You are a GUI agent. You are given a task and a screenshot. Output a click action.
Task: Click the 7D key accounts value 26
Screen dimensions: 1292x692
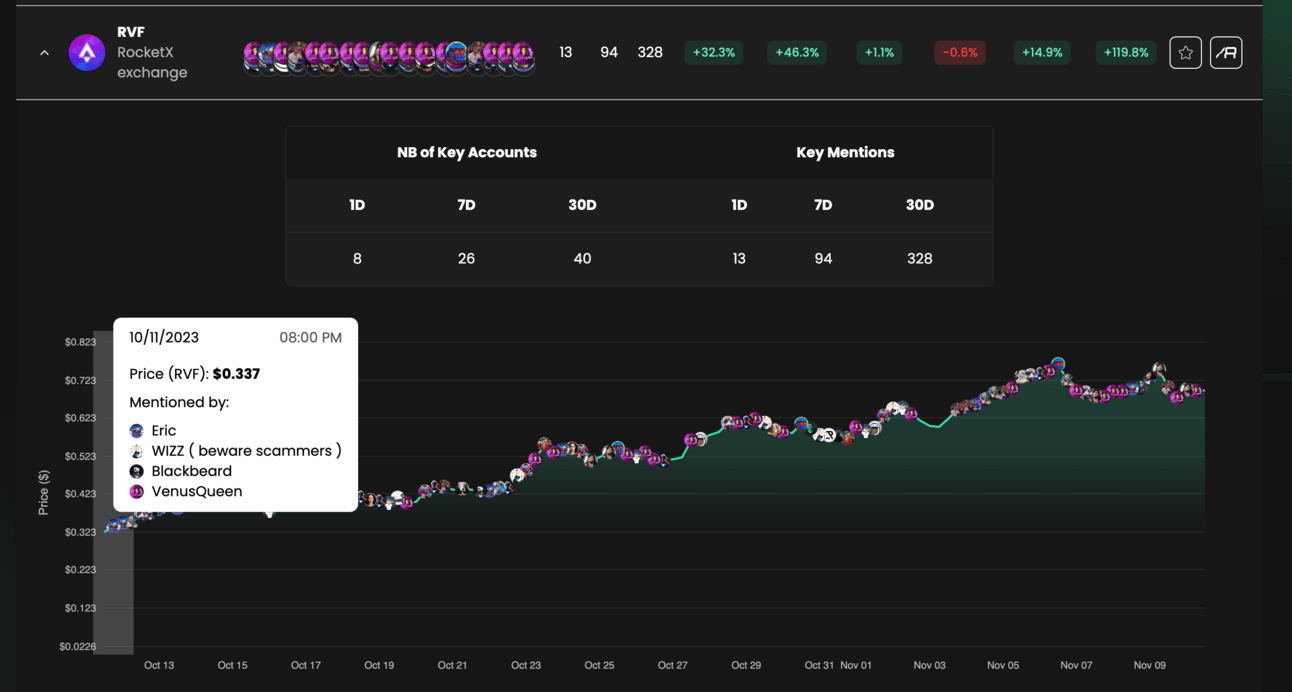tap(466, 259)
